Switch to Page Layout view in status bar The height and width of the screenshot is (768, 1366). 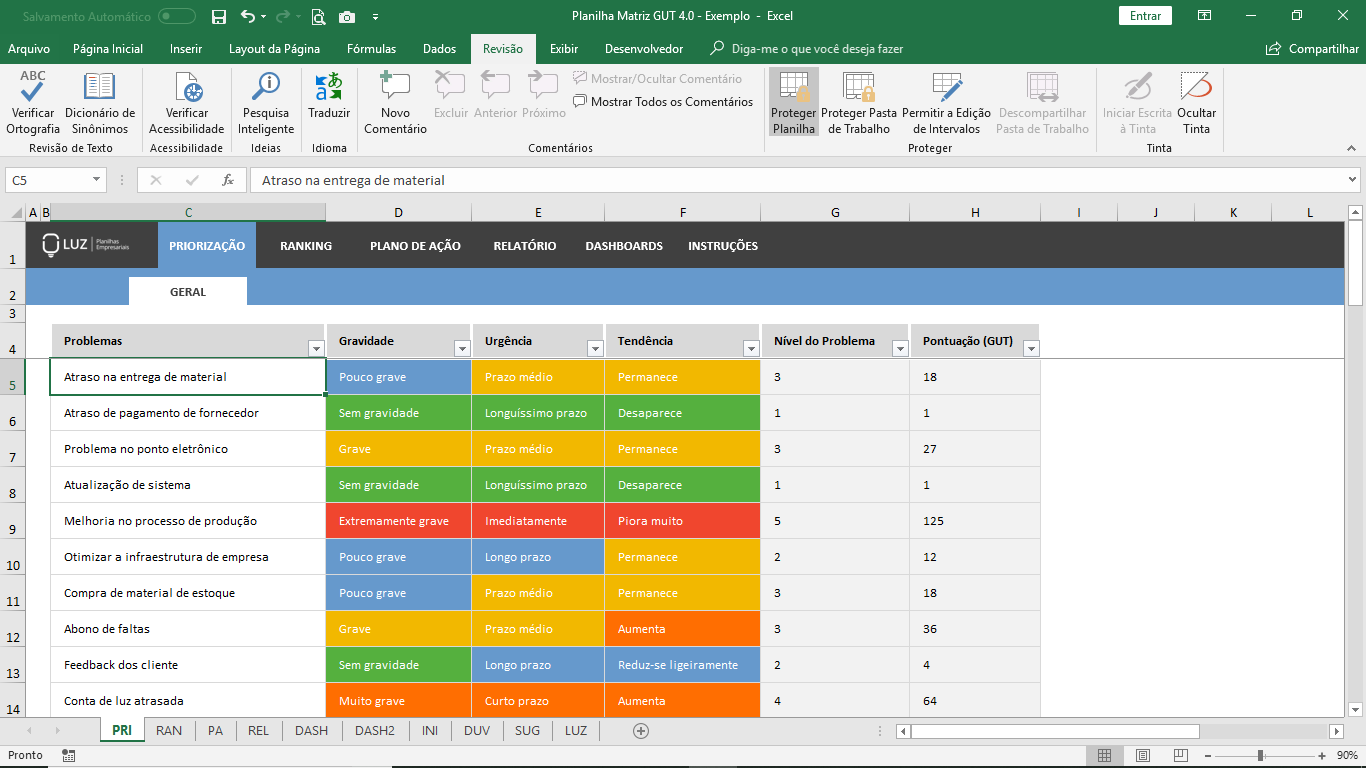click(1142, 755)
